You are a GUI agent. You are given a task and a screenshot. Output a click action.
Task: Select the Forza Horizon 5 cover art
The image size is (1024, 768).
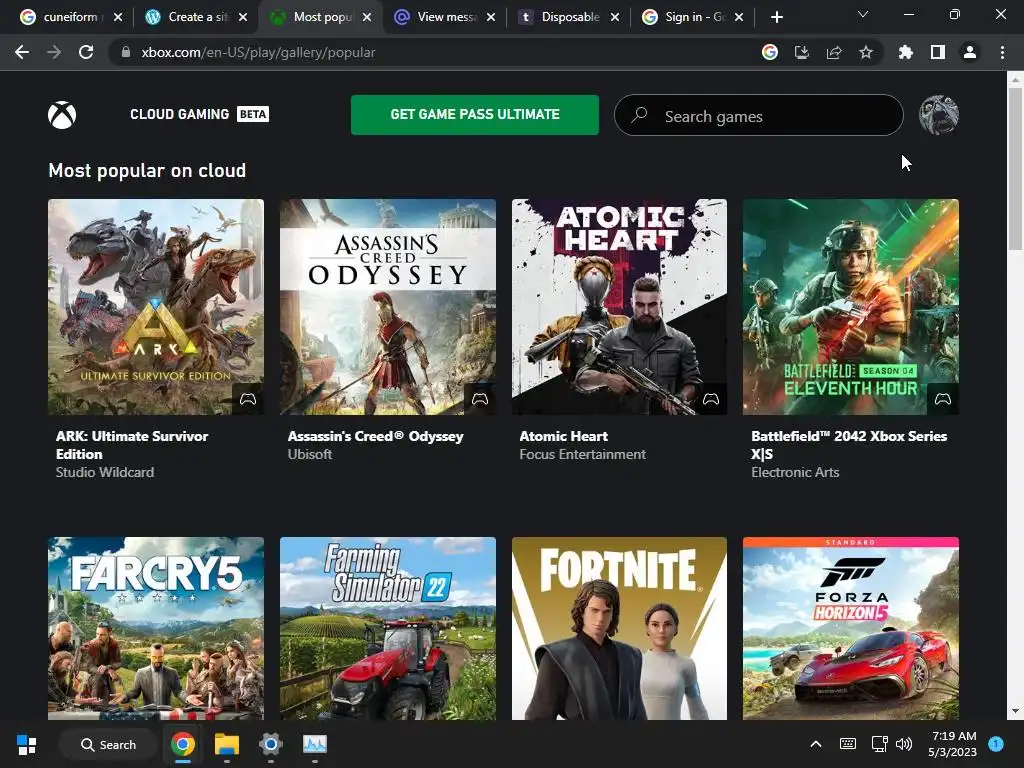tap(851, 628)
